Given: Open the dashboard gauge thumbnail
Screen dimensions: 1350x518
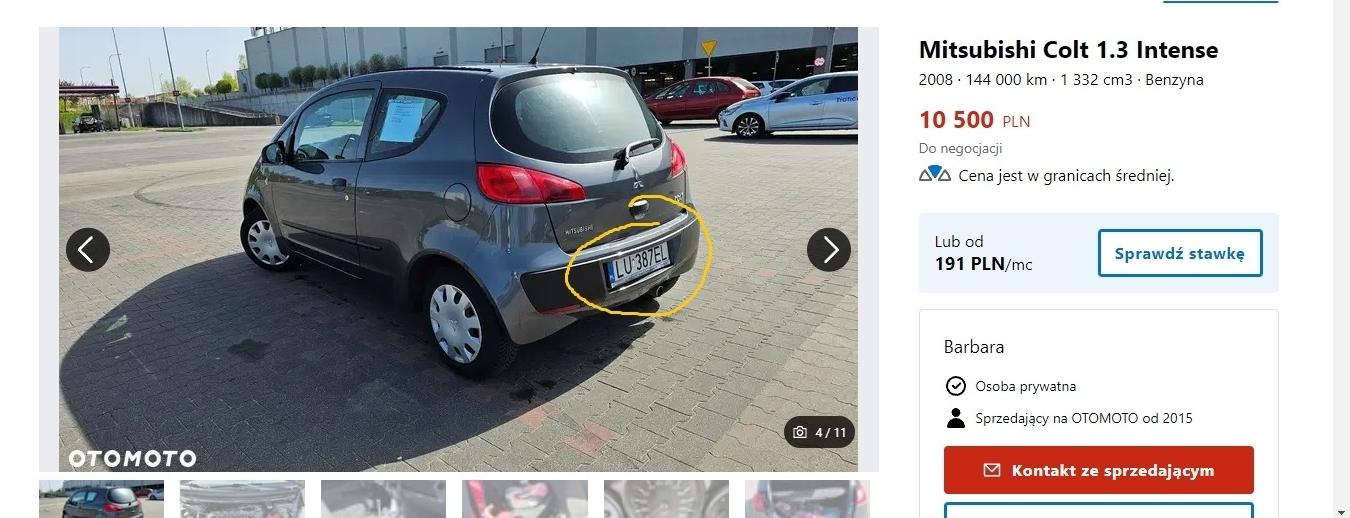Looking at the screenshot, I should tap(666, 499).
